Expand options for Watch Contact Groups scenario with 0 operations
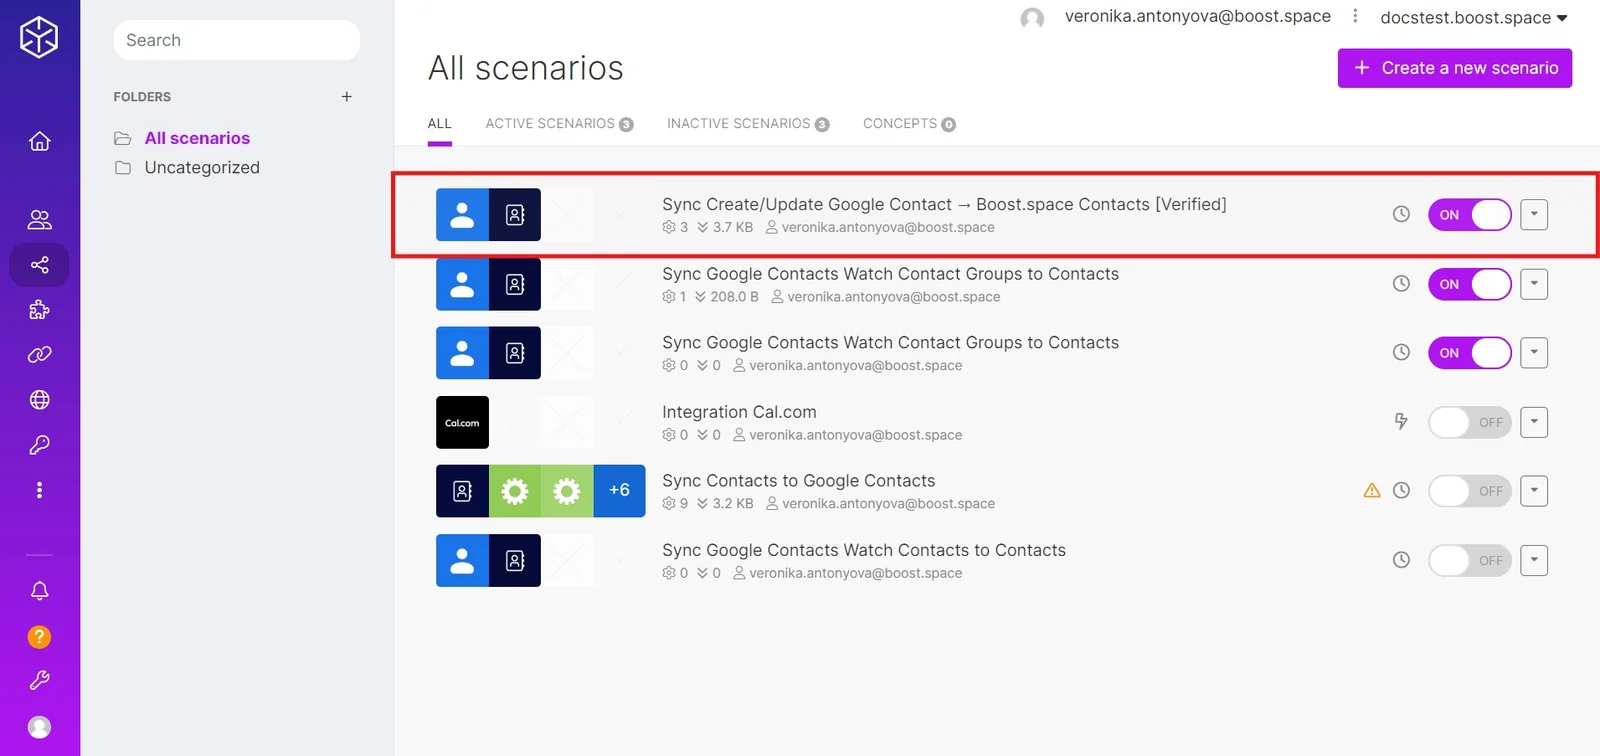 tap(1534, 353)
